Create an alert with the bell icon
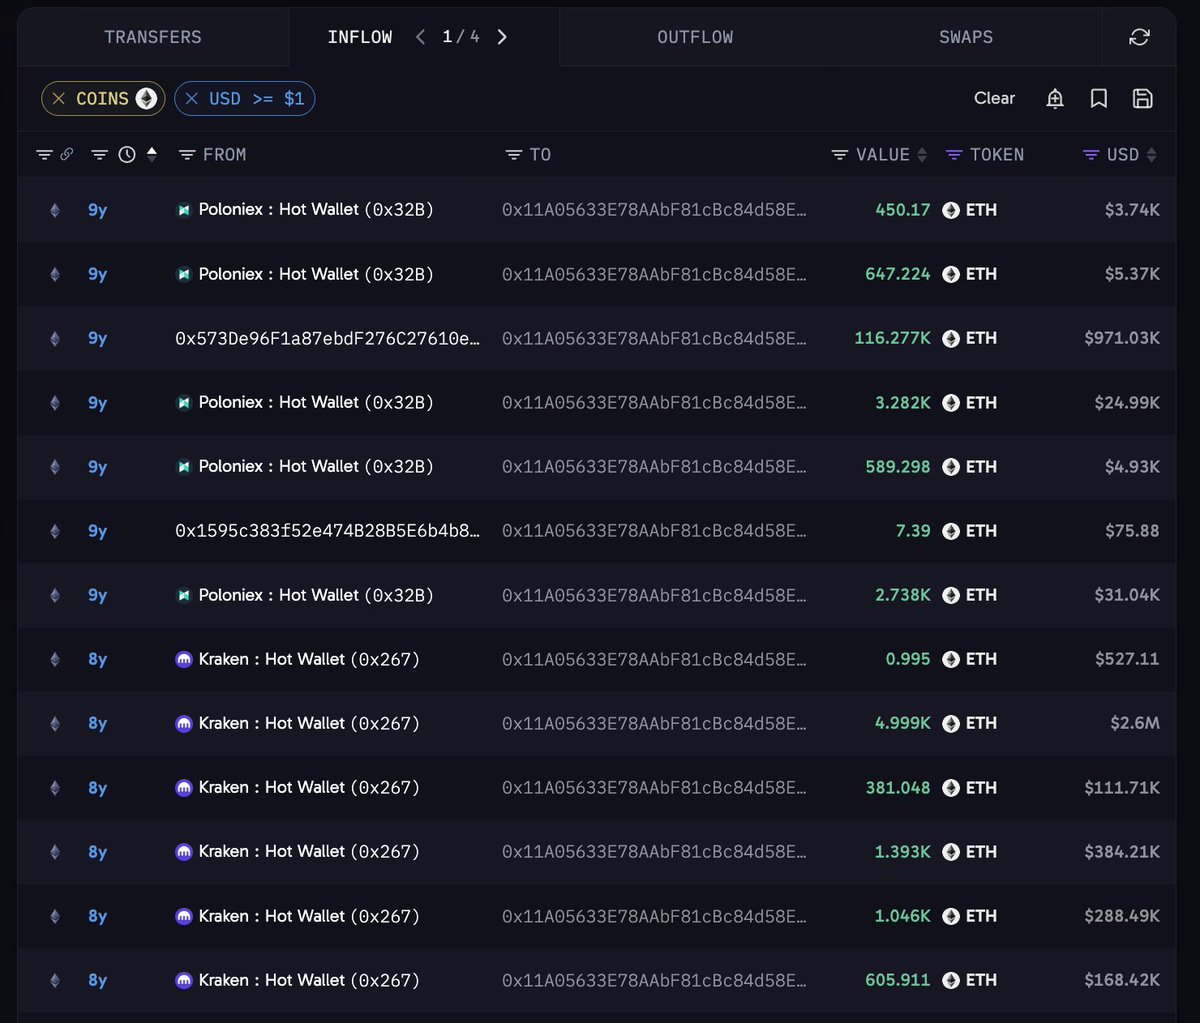Viewport: 1200px width, 1023px height. (1055, 98)
